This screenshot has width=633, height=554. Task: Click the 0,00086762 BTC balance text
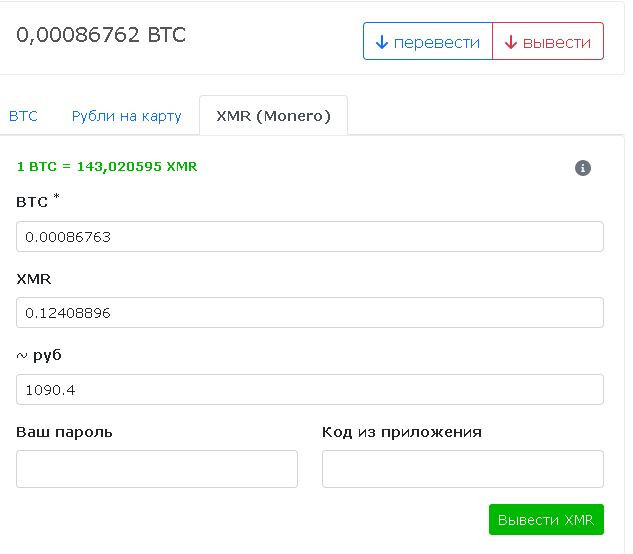101,35
